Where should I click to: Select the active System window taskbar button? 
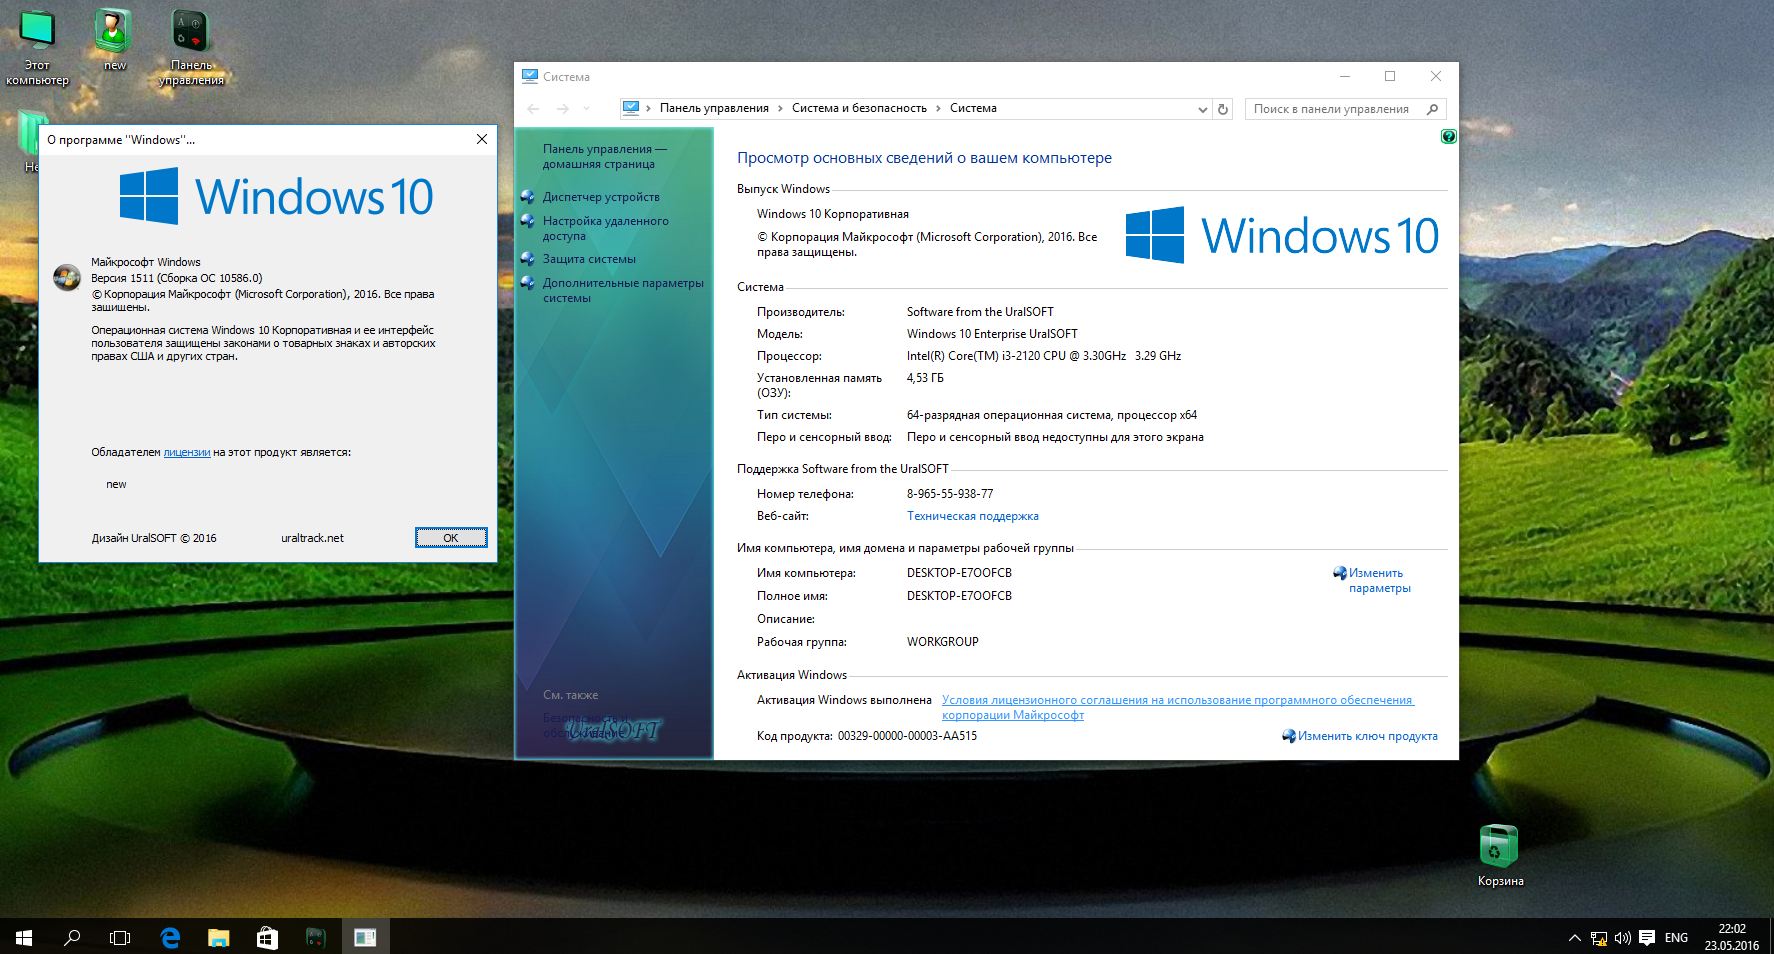pos(365,937)
